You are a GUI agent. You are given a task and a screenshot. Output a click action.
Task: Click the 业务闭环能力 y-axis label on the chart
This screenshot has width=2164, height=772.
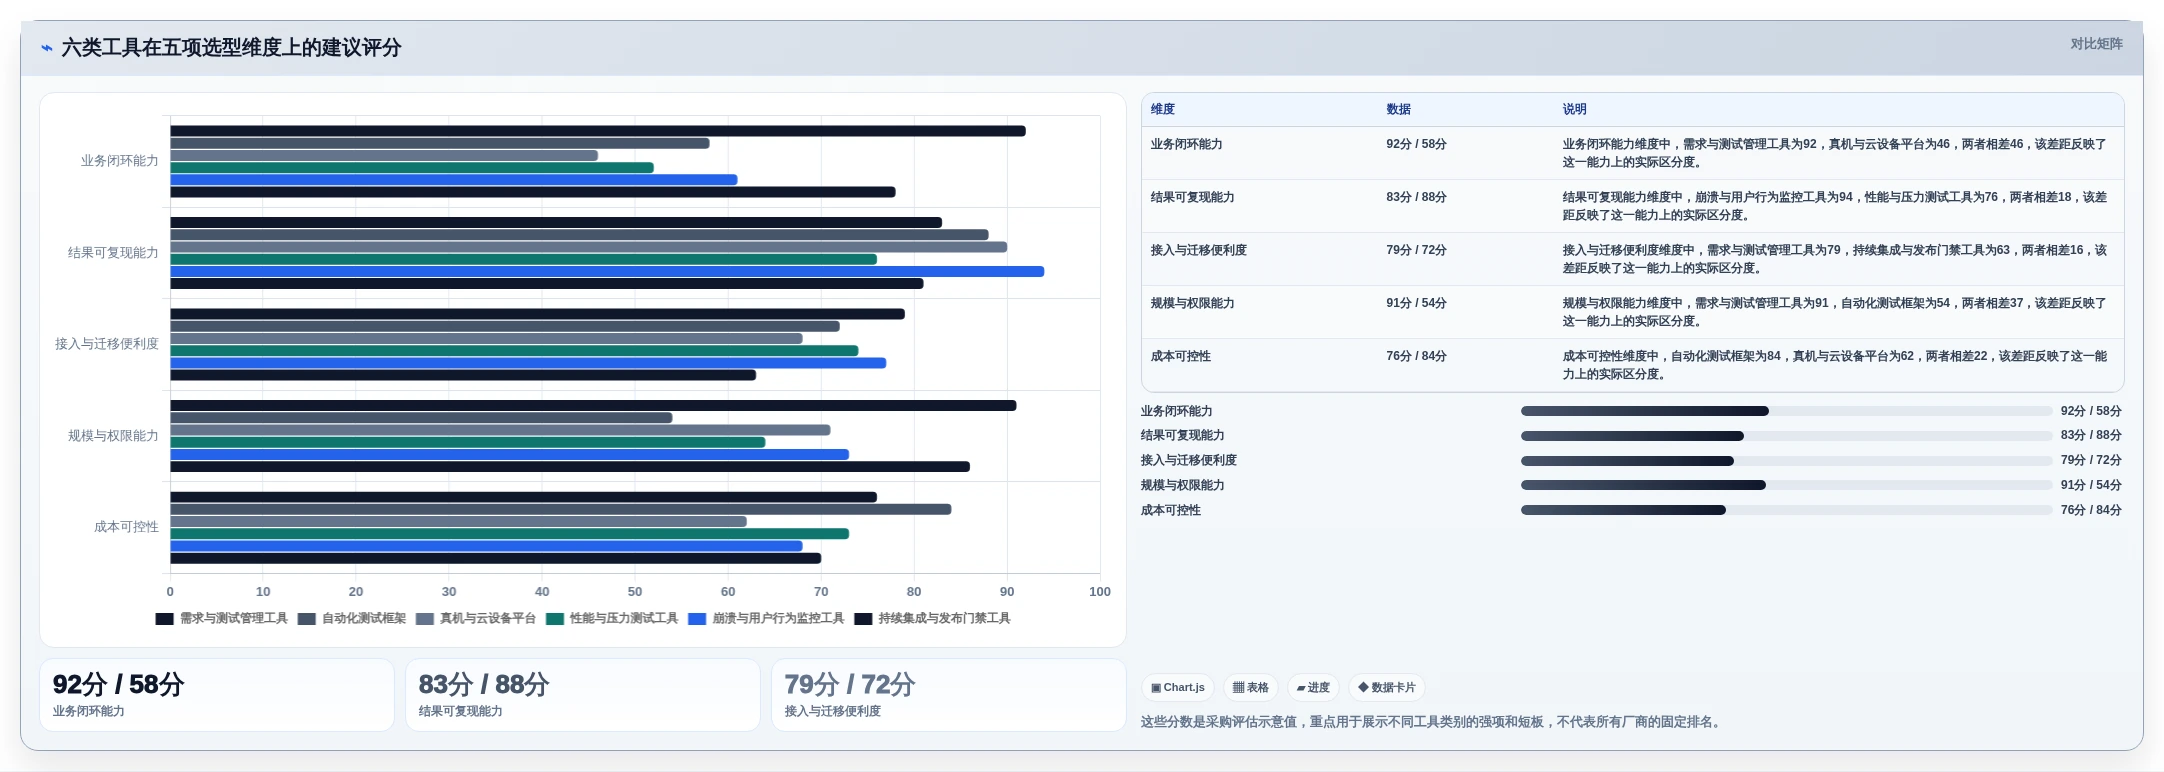point(119,161)
